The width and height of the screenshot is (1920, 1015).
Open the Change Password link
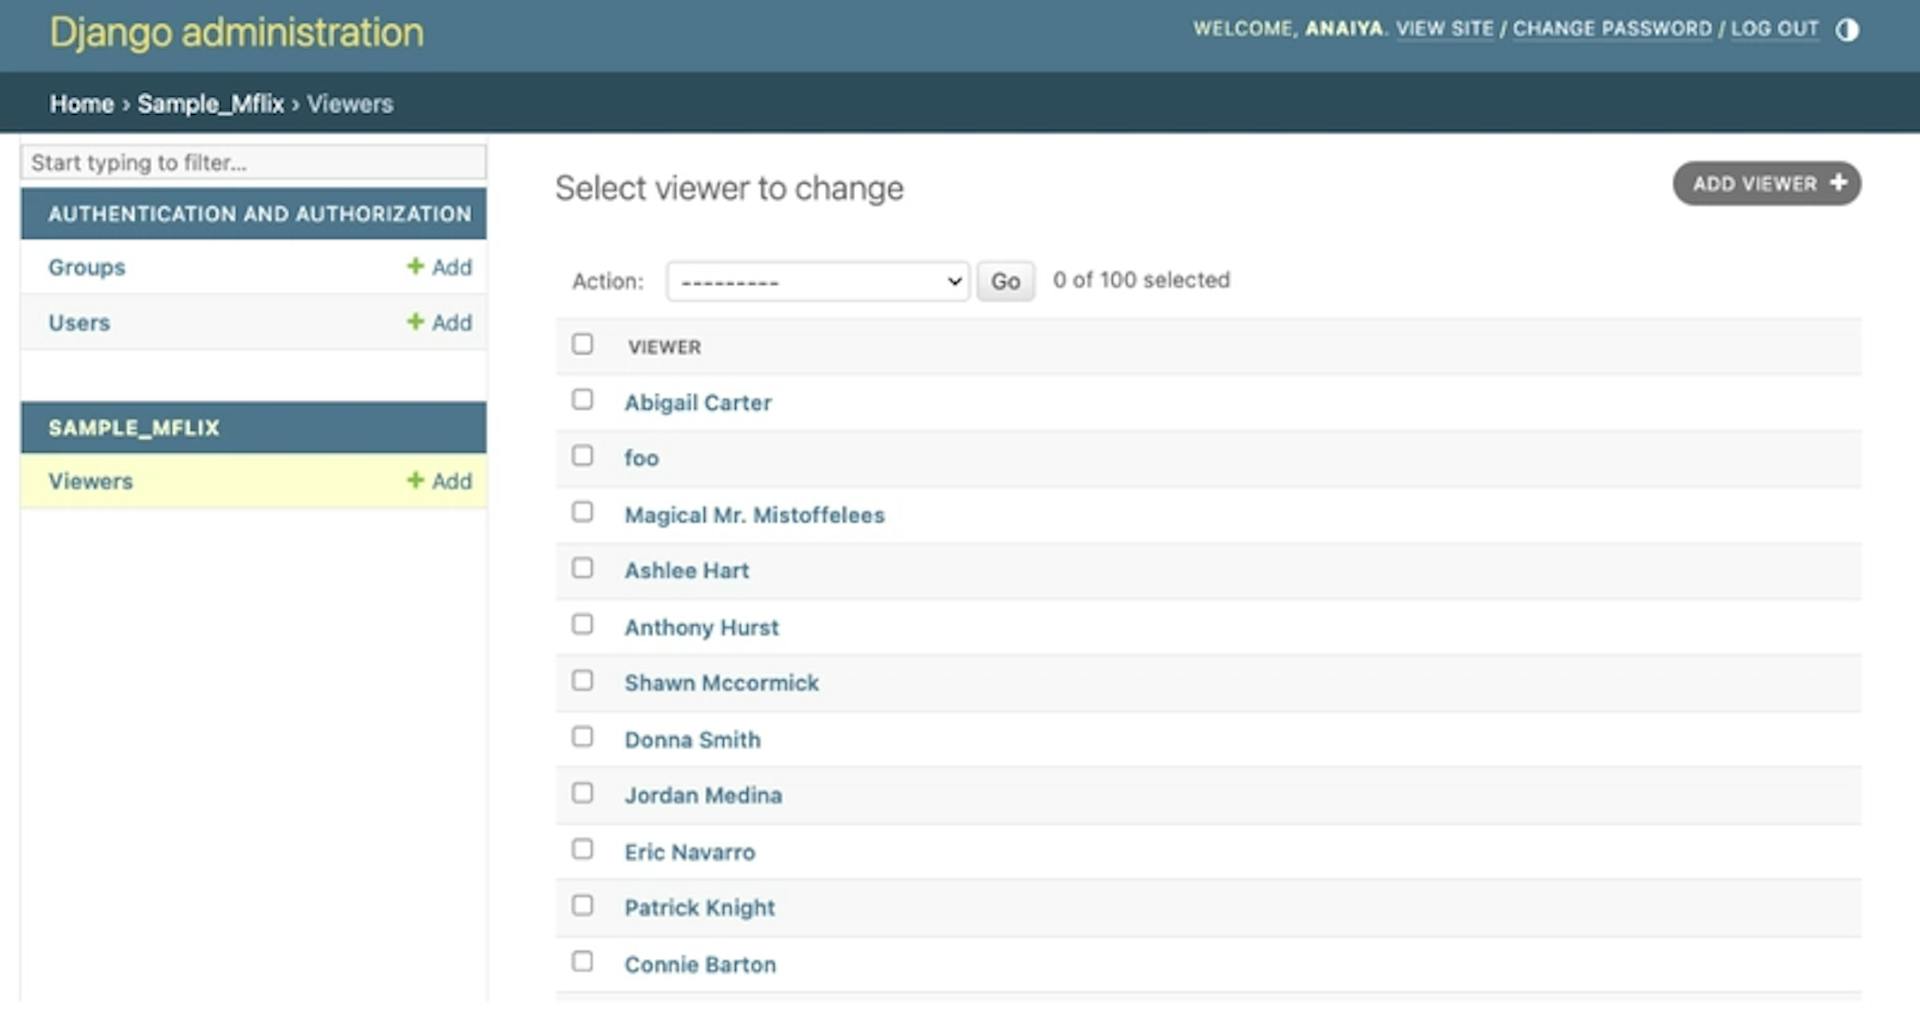click(x=1611, y=29)
